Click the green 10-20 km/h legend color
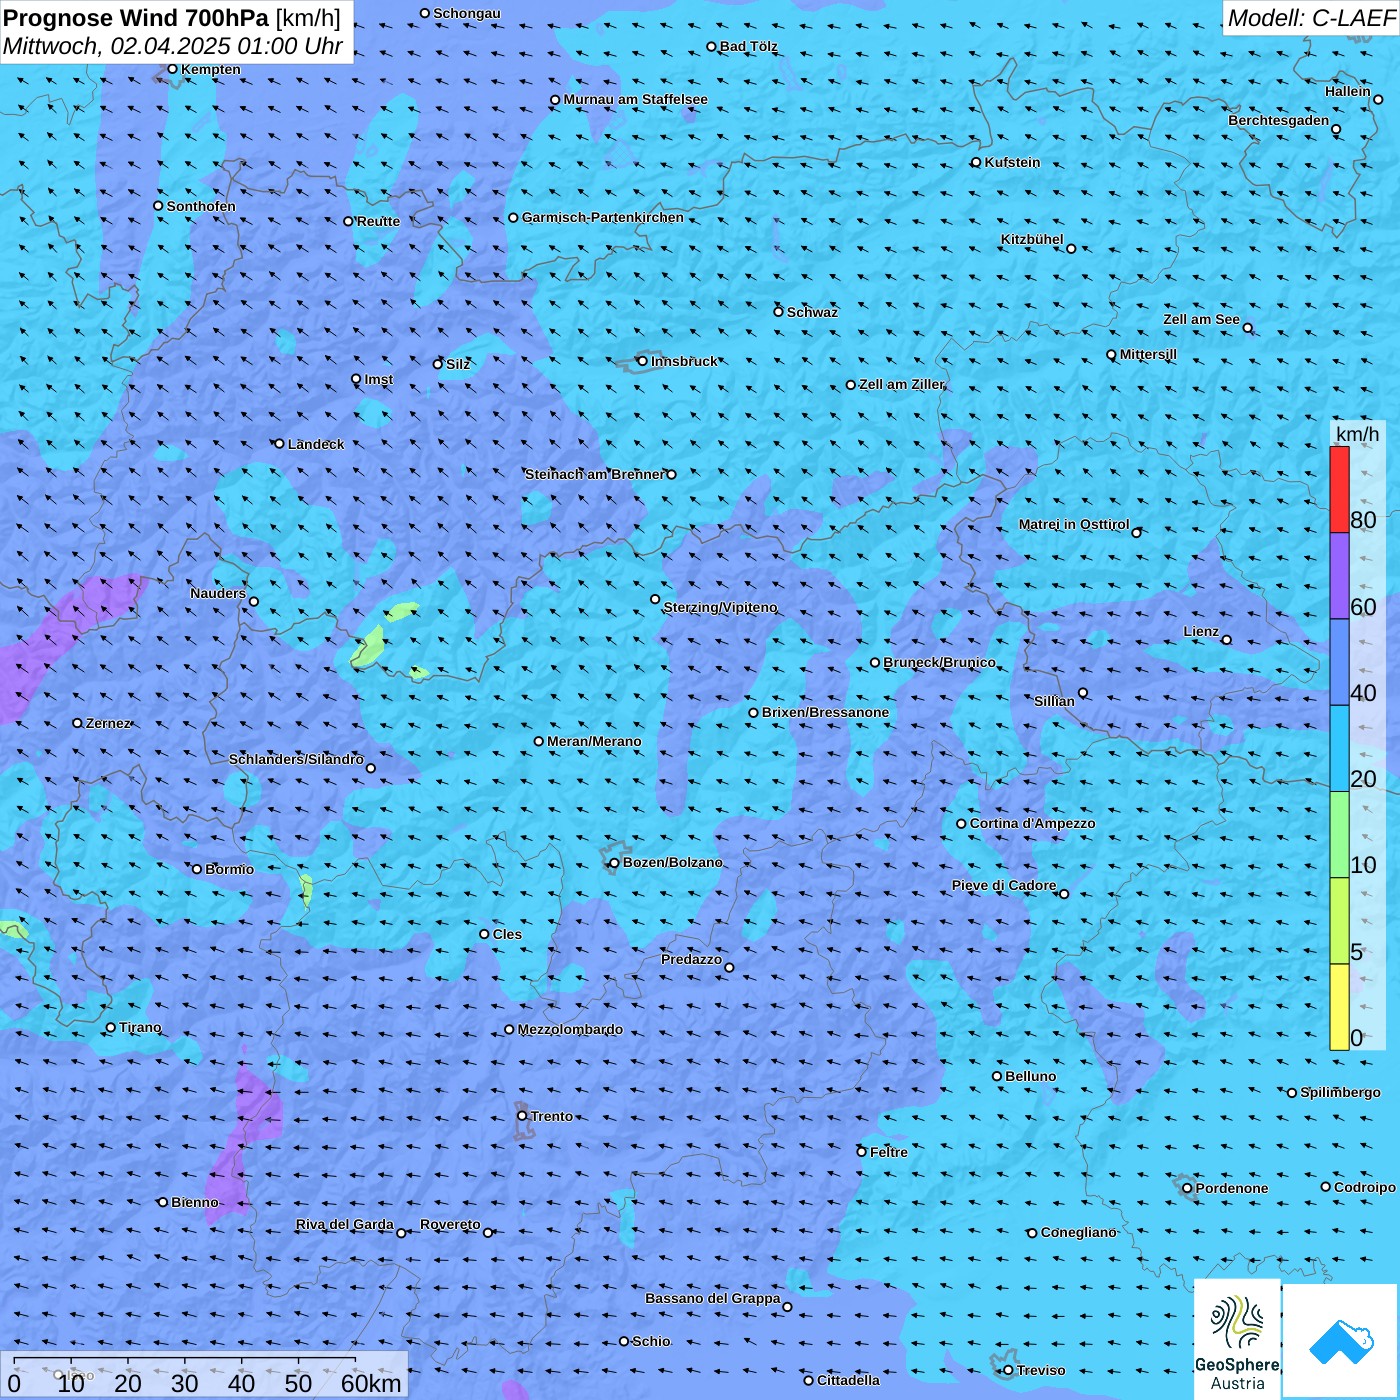The height and width of the screenshot is (1400, 1400). (x=1339, y=835)
